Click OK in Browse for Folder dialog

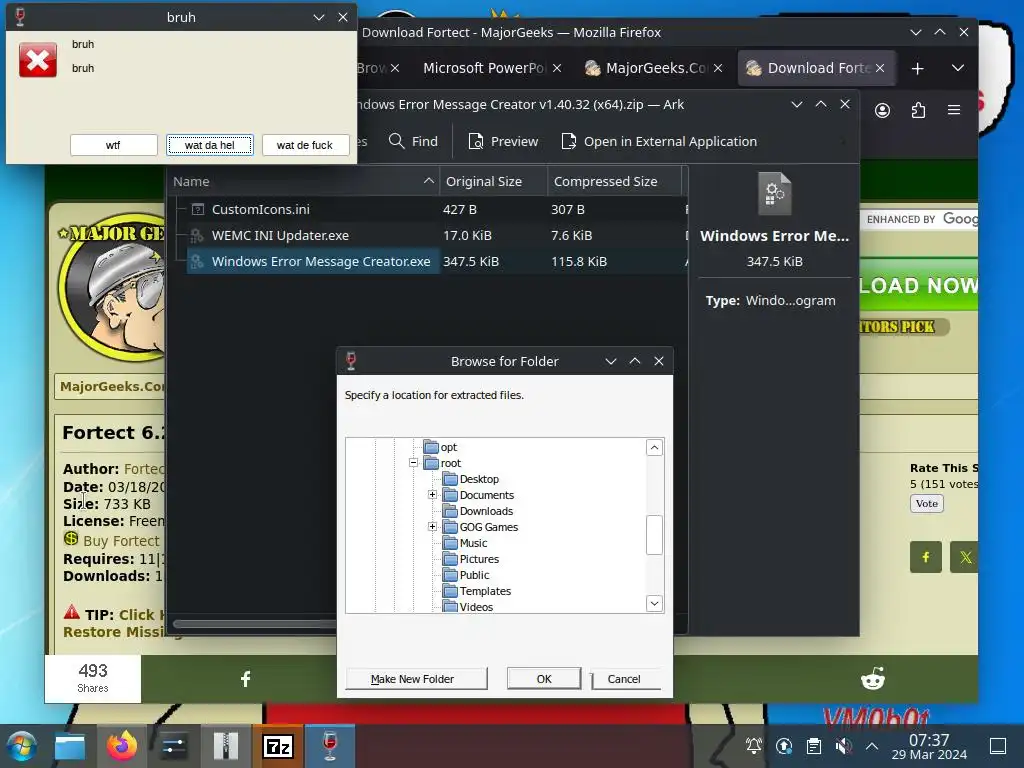pos(544,679)
